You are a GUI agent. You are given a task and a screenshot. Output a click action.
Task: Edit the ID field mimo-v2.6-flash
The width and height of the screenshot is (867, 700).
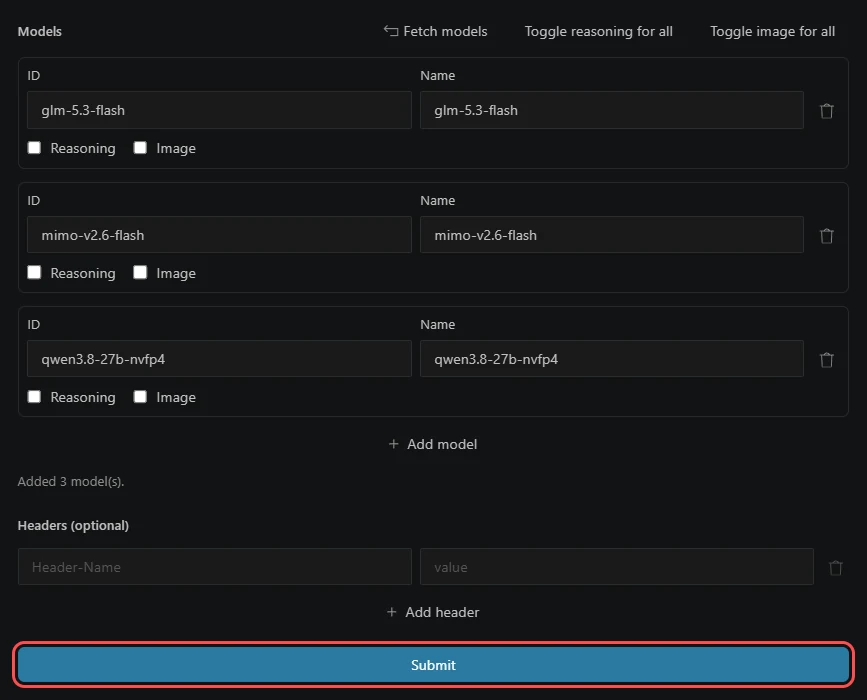[219, 235]
